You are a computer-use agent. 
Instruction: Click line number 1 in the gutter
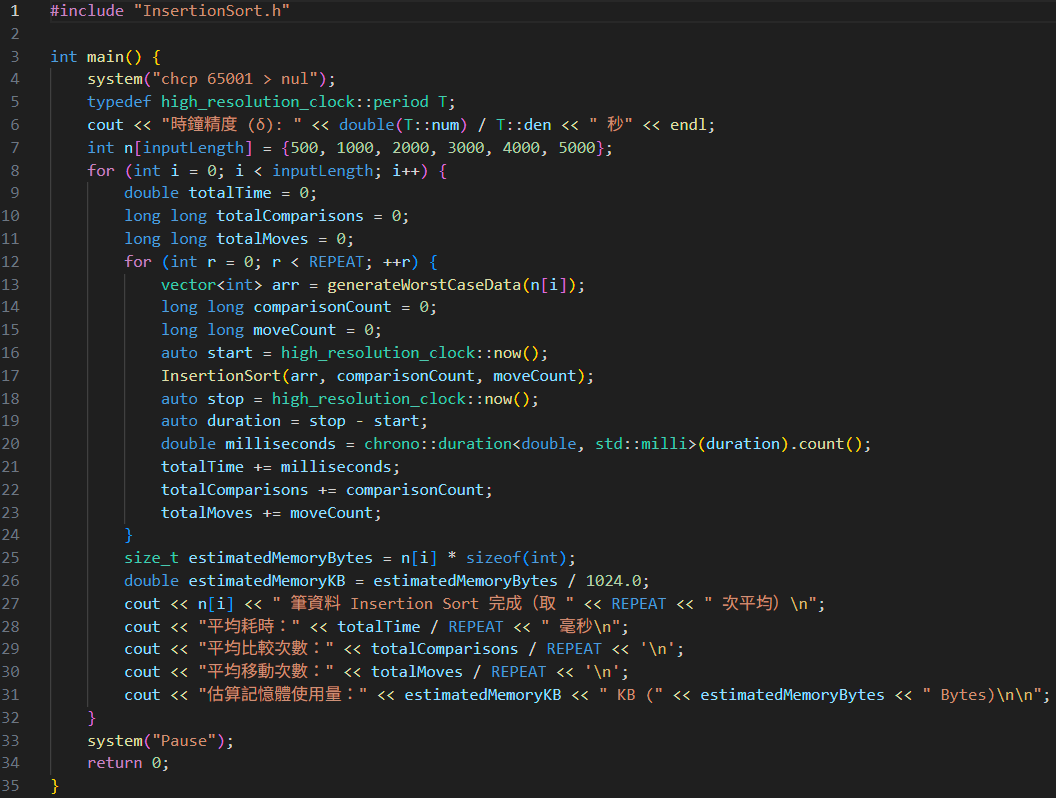click(x=15, y=11)
